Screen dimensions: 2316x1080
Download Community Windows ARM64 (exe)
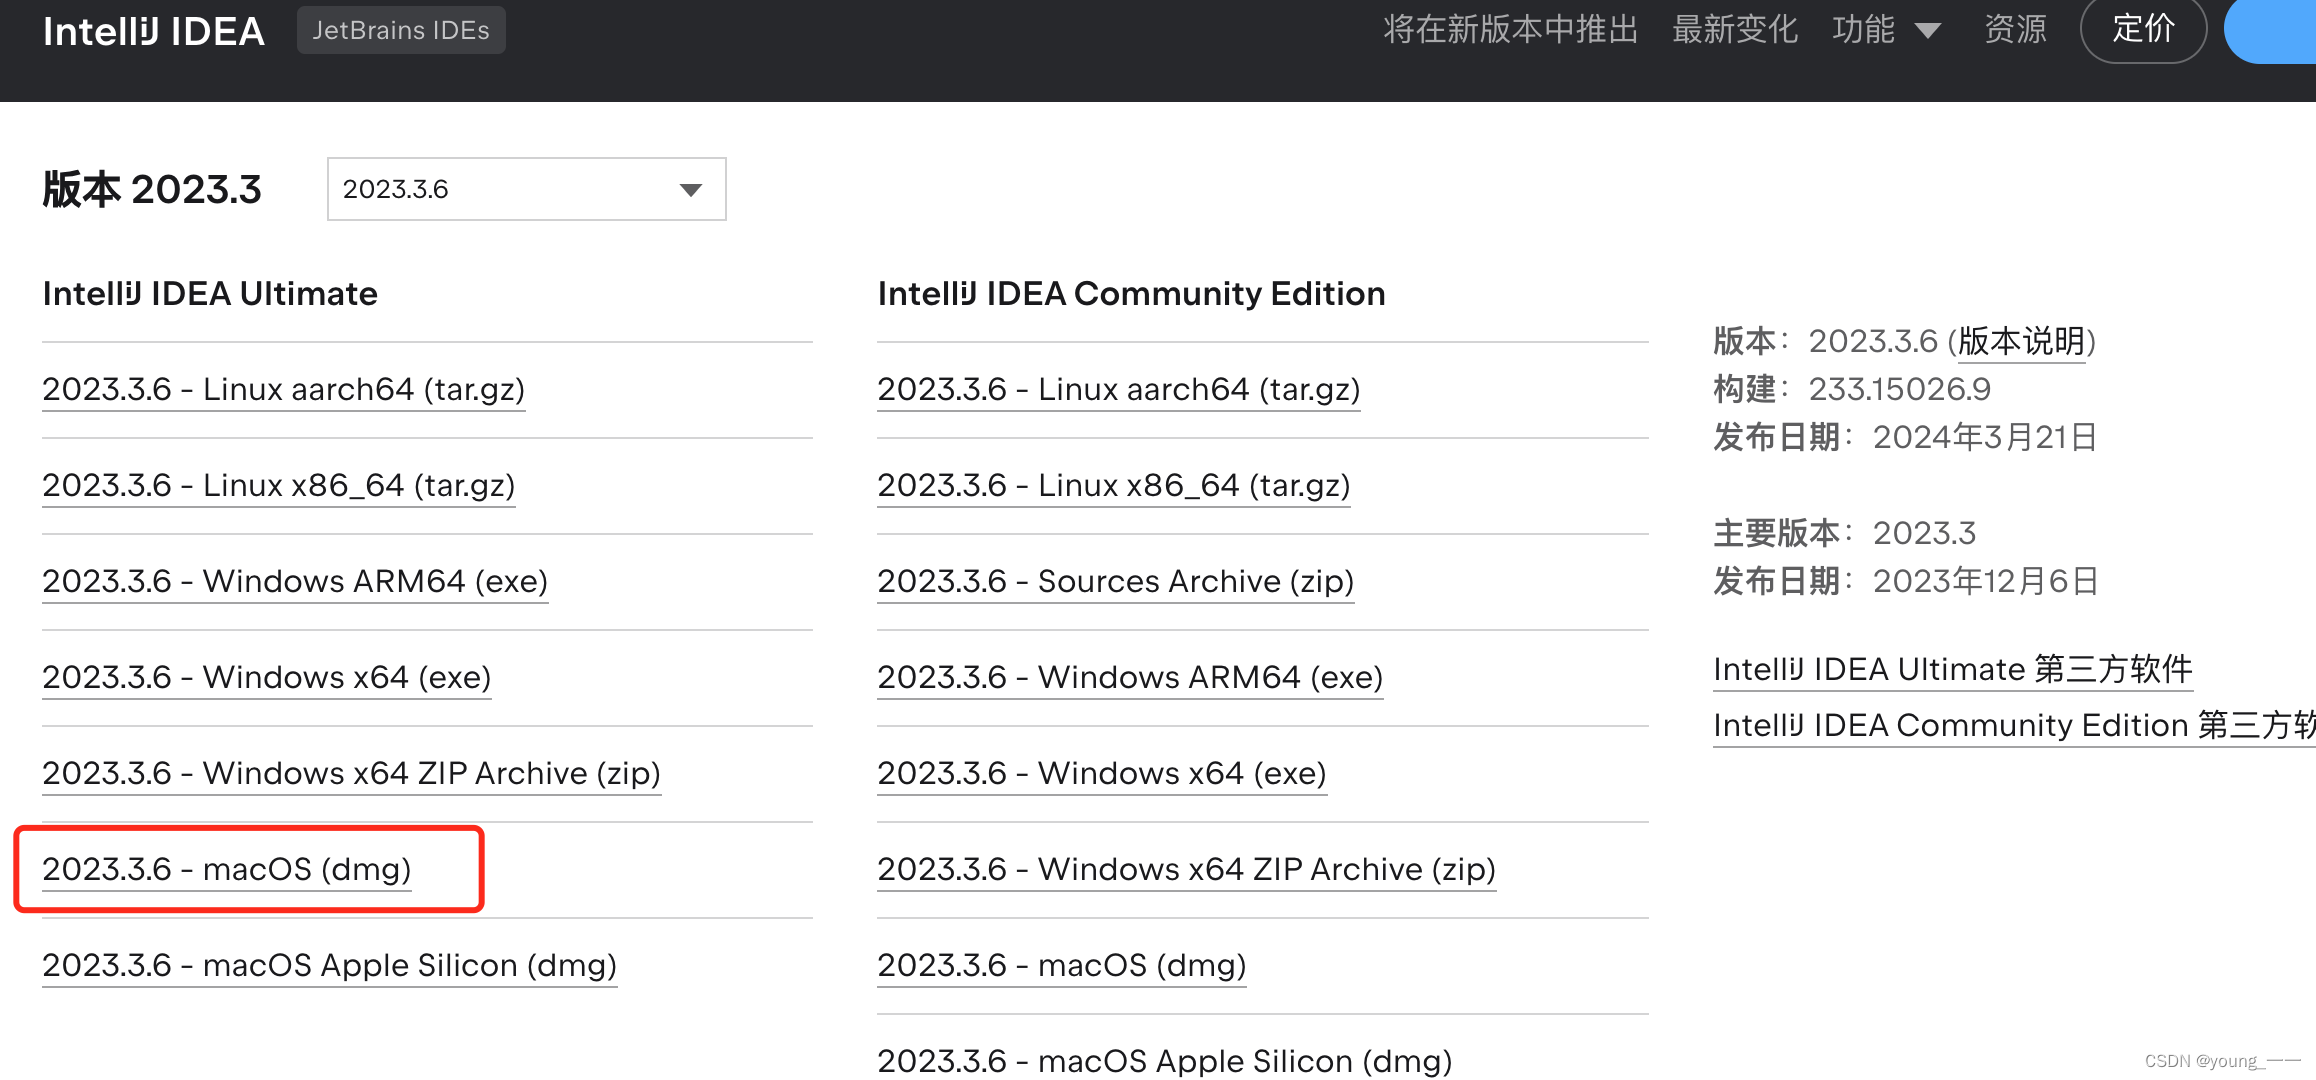coord(1130,677)
